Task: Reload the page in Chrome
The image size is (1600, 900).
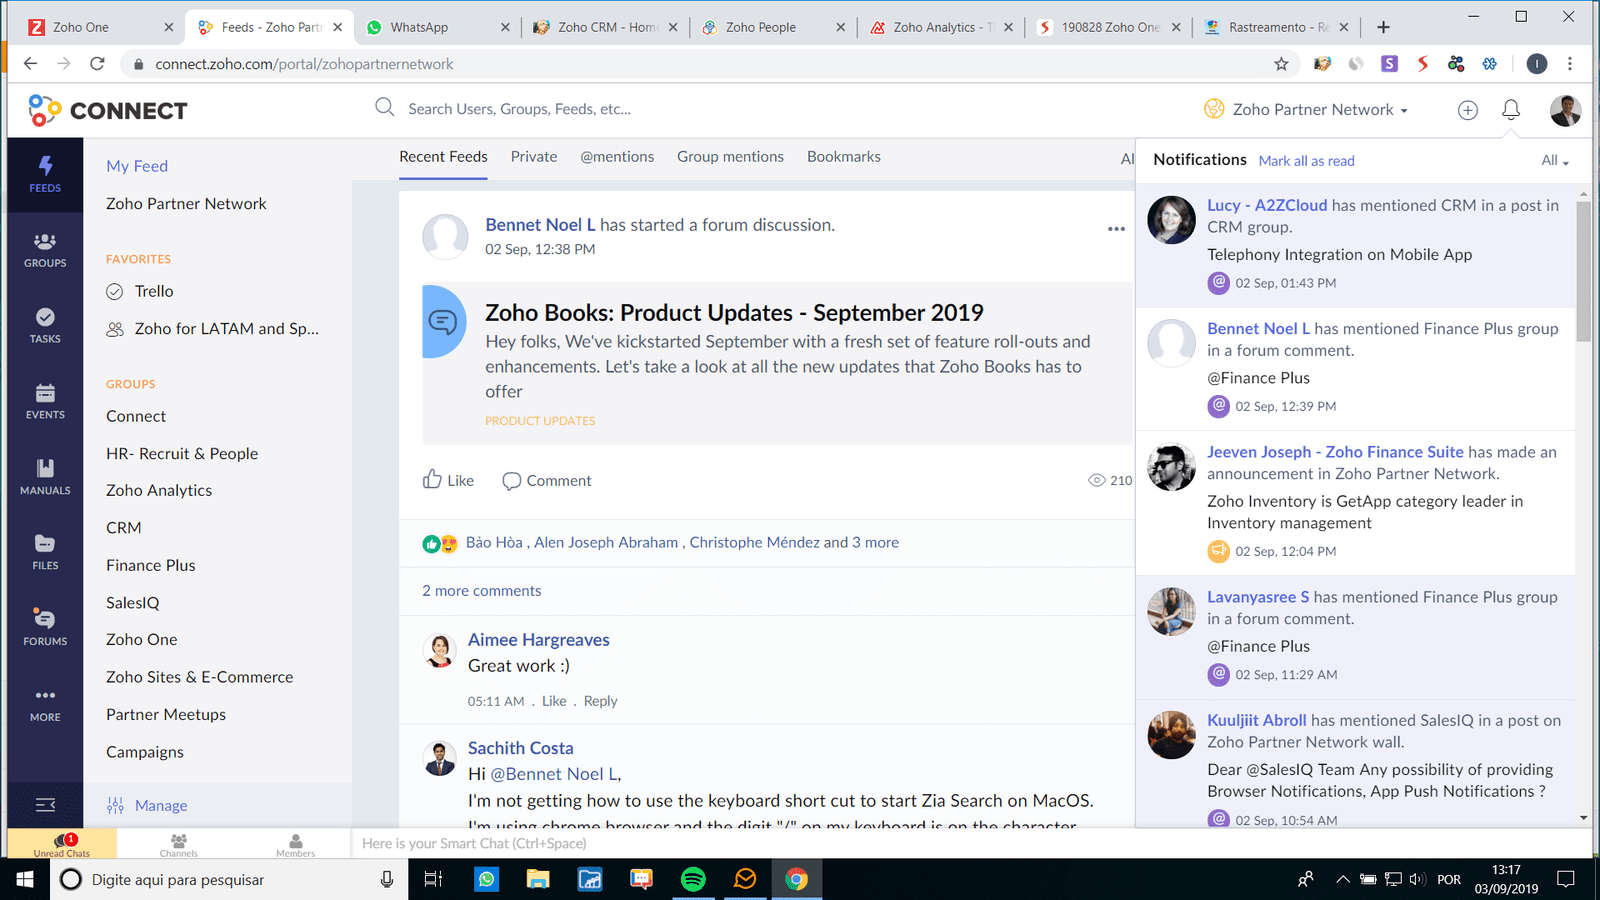Action: coord(97,64)
